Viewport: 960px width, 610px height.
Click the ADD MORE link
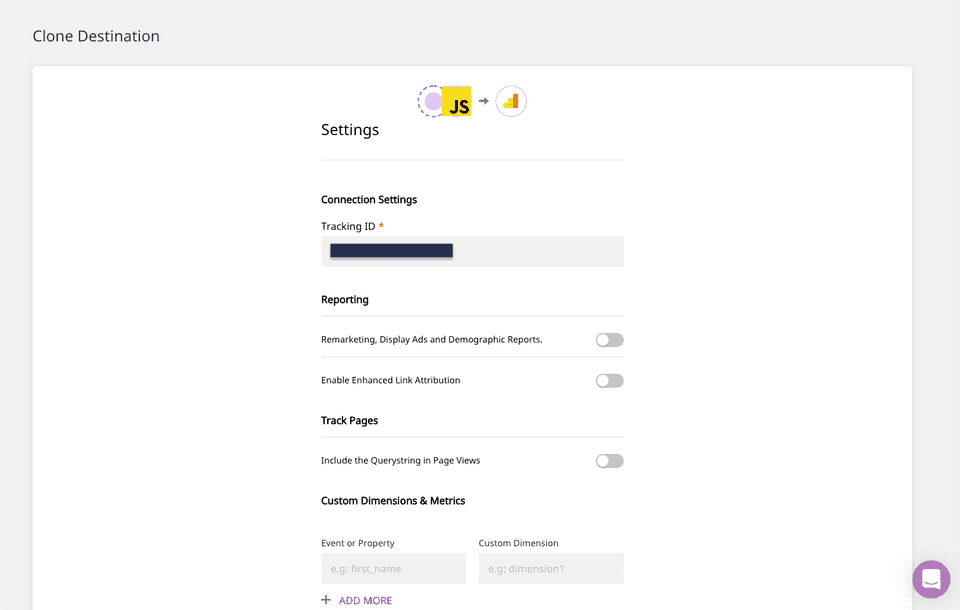click(x=364, y=599)
